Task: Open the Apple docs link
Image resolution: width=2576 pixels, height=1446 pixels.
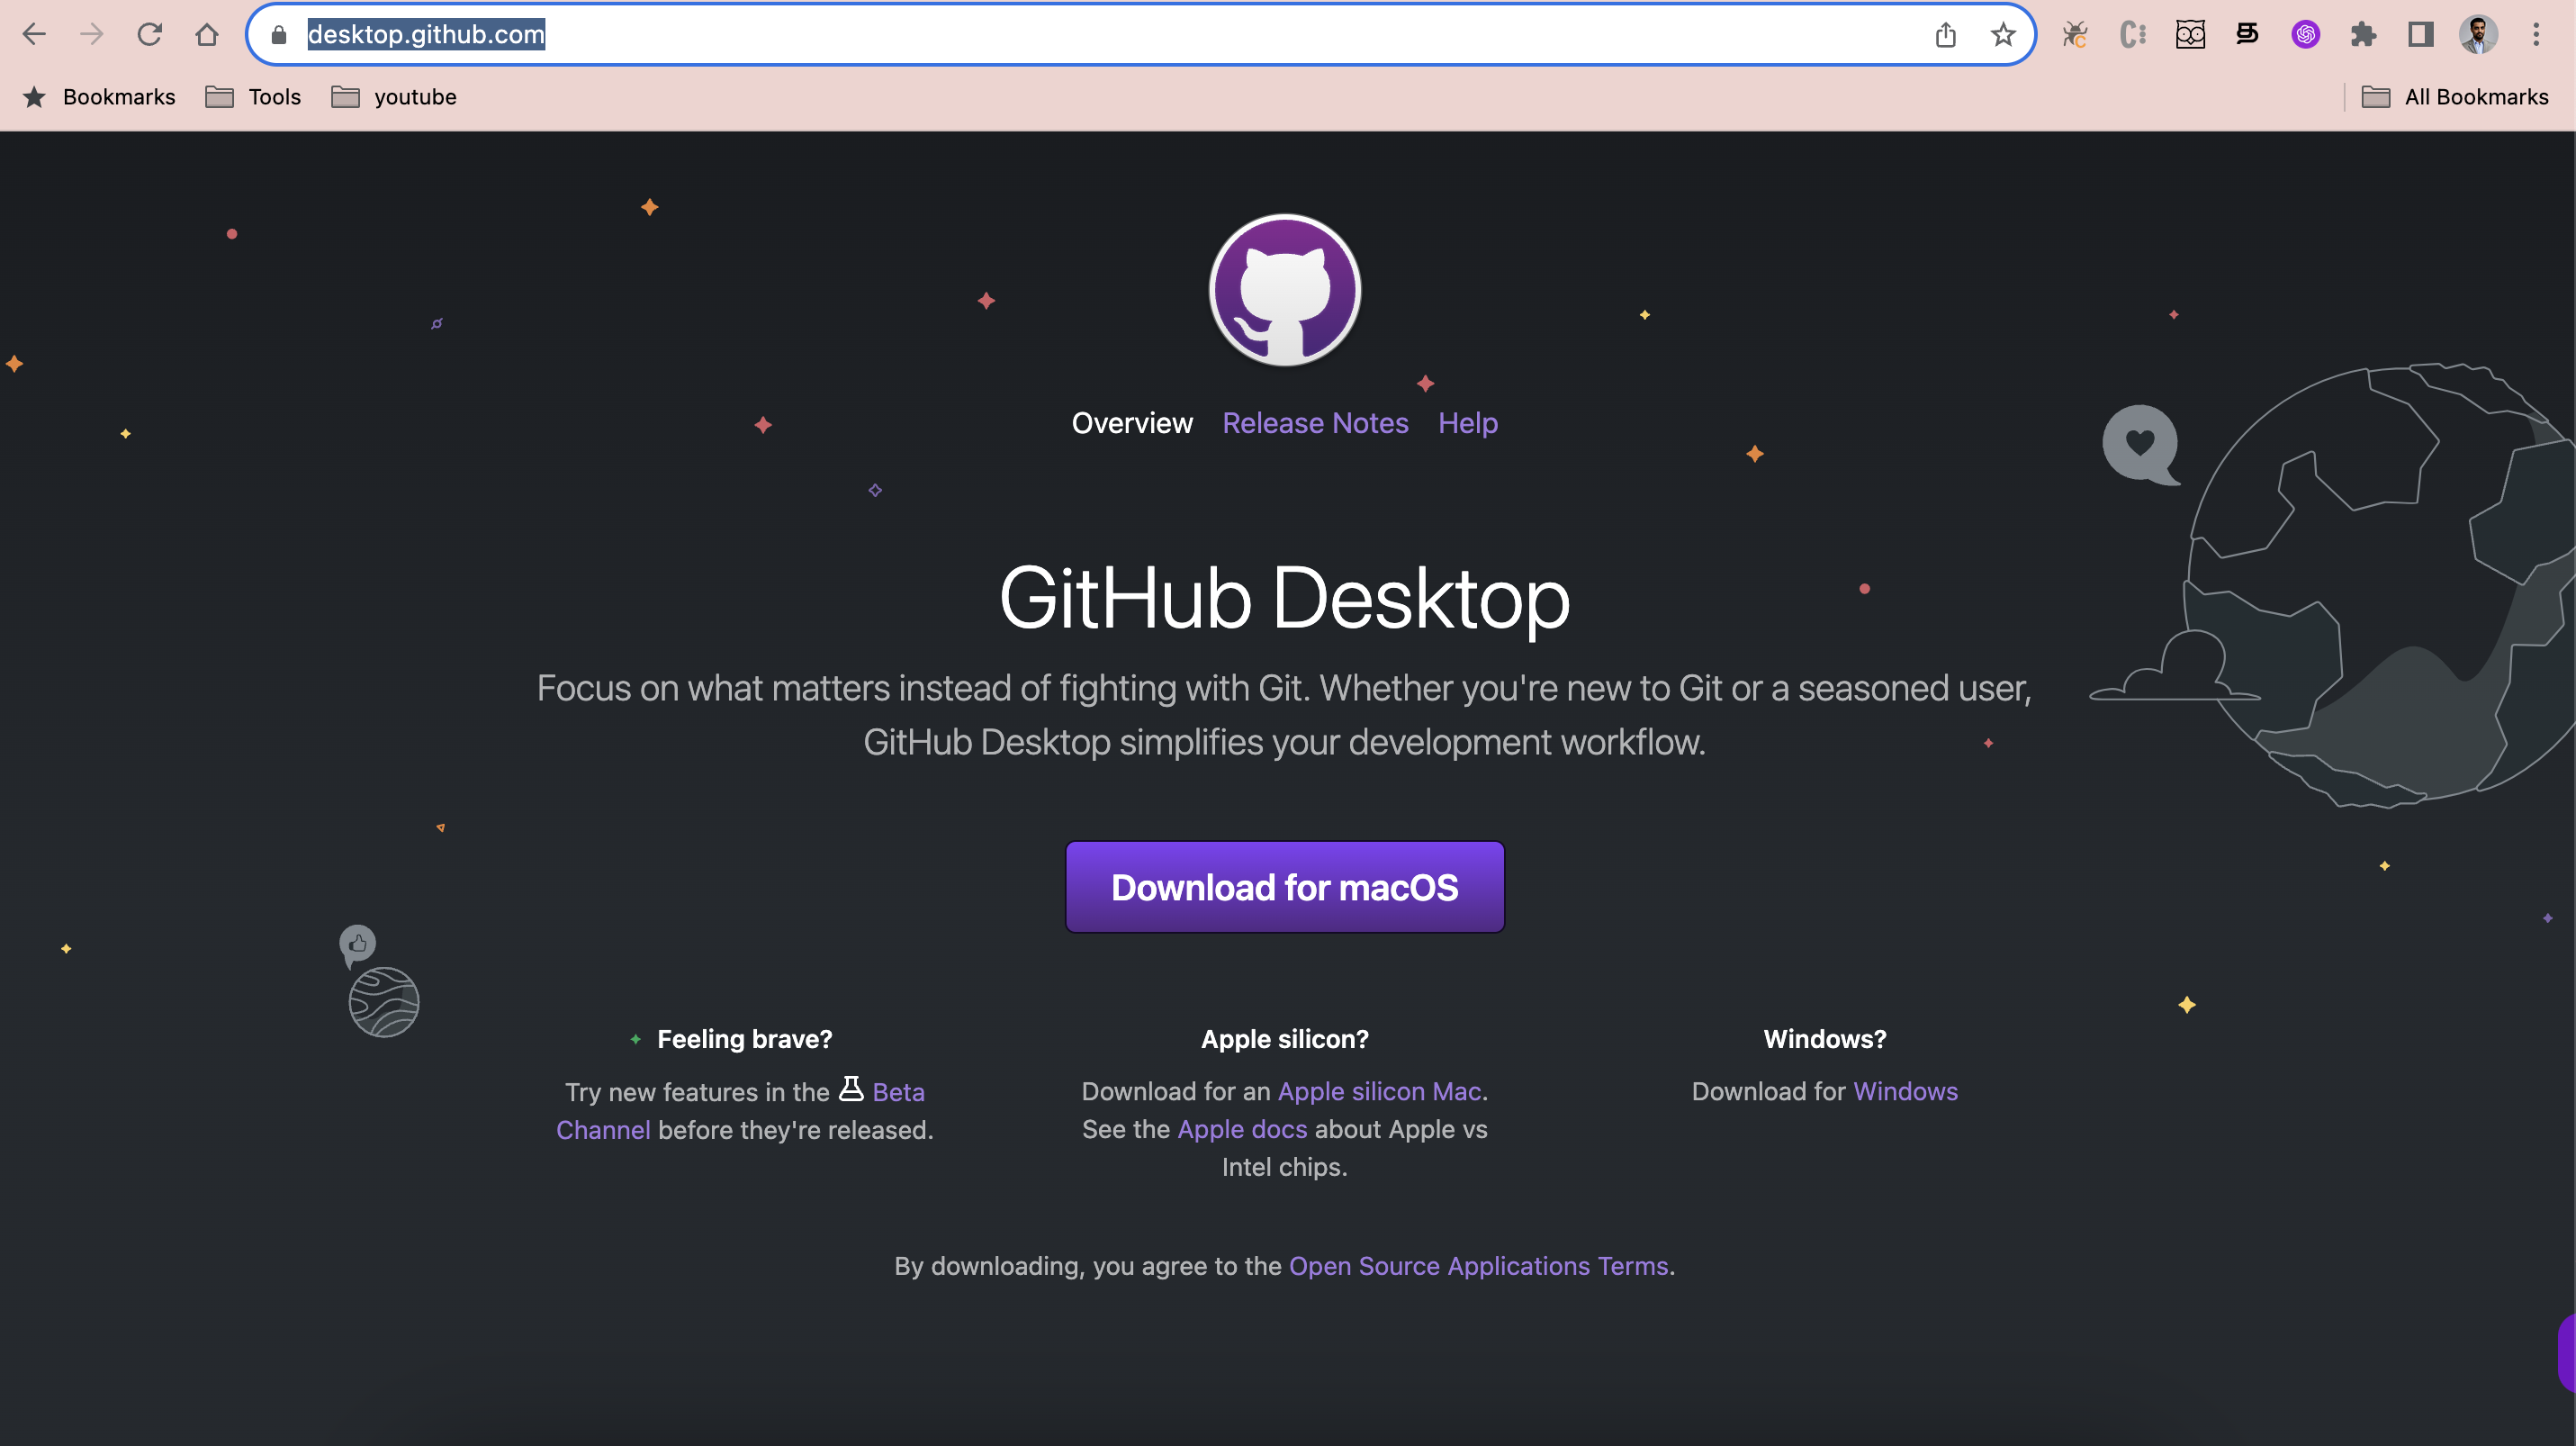Action: tap(1242, 1129)
